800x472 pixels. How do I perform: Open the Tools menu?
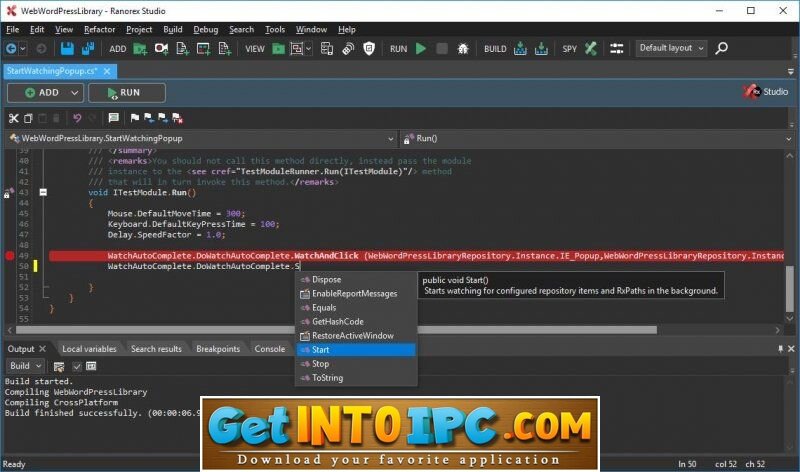[x=274, y=29]
